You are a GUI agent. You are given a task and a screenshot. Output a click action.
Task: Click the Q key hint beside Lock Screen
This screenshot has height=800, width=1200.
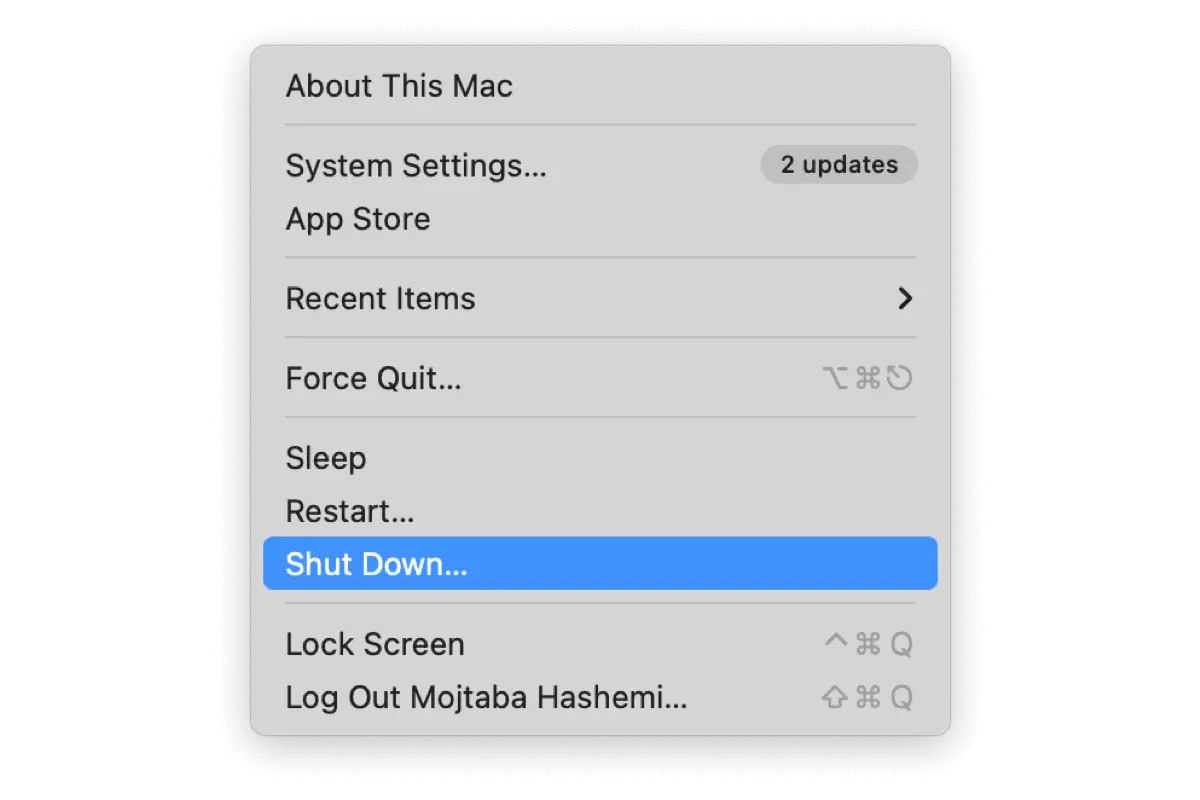(901, 645)
